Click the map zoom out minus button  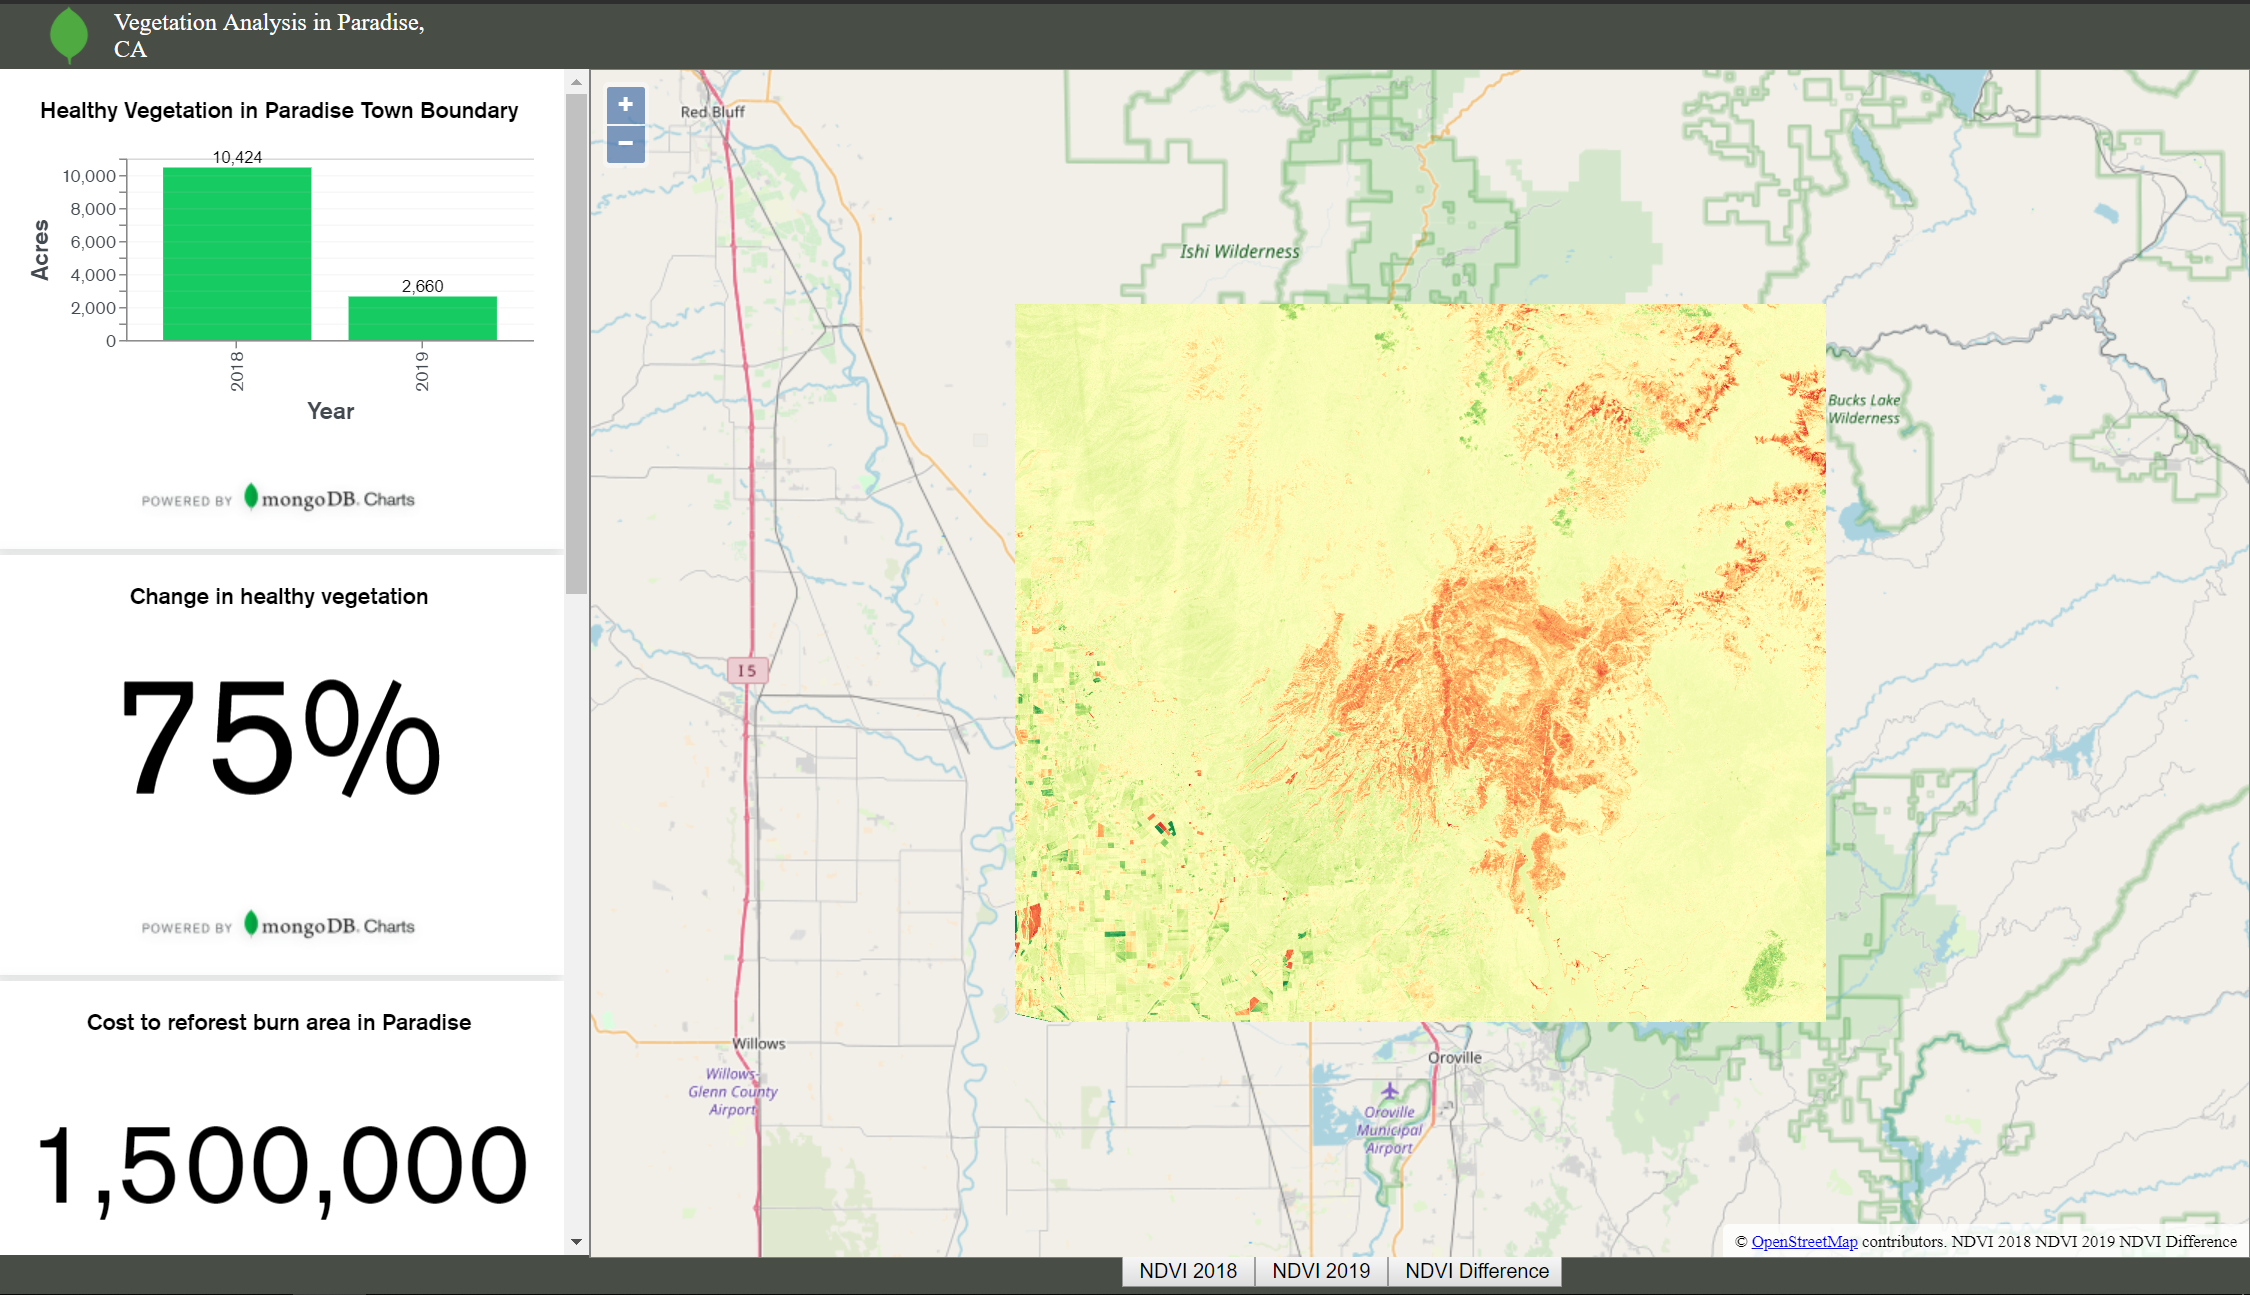tap(625, 144)
